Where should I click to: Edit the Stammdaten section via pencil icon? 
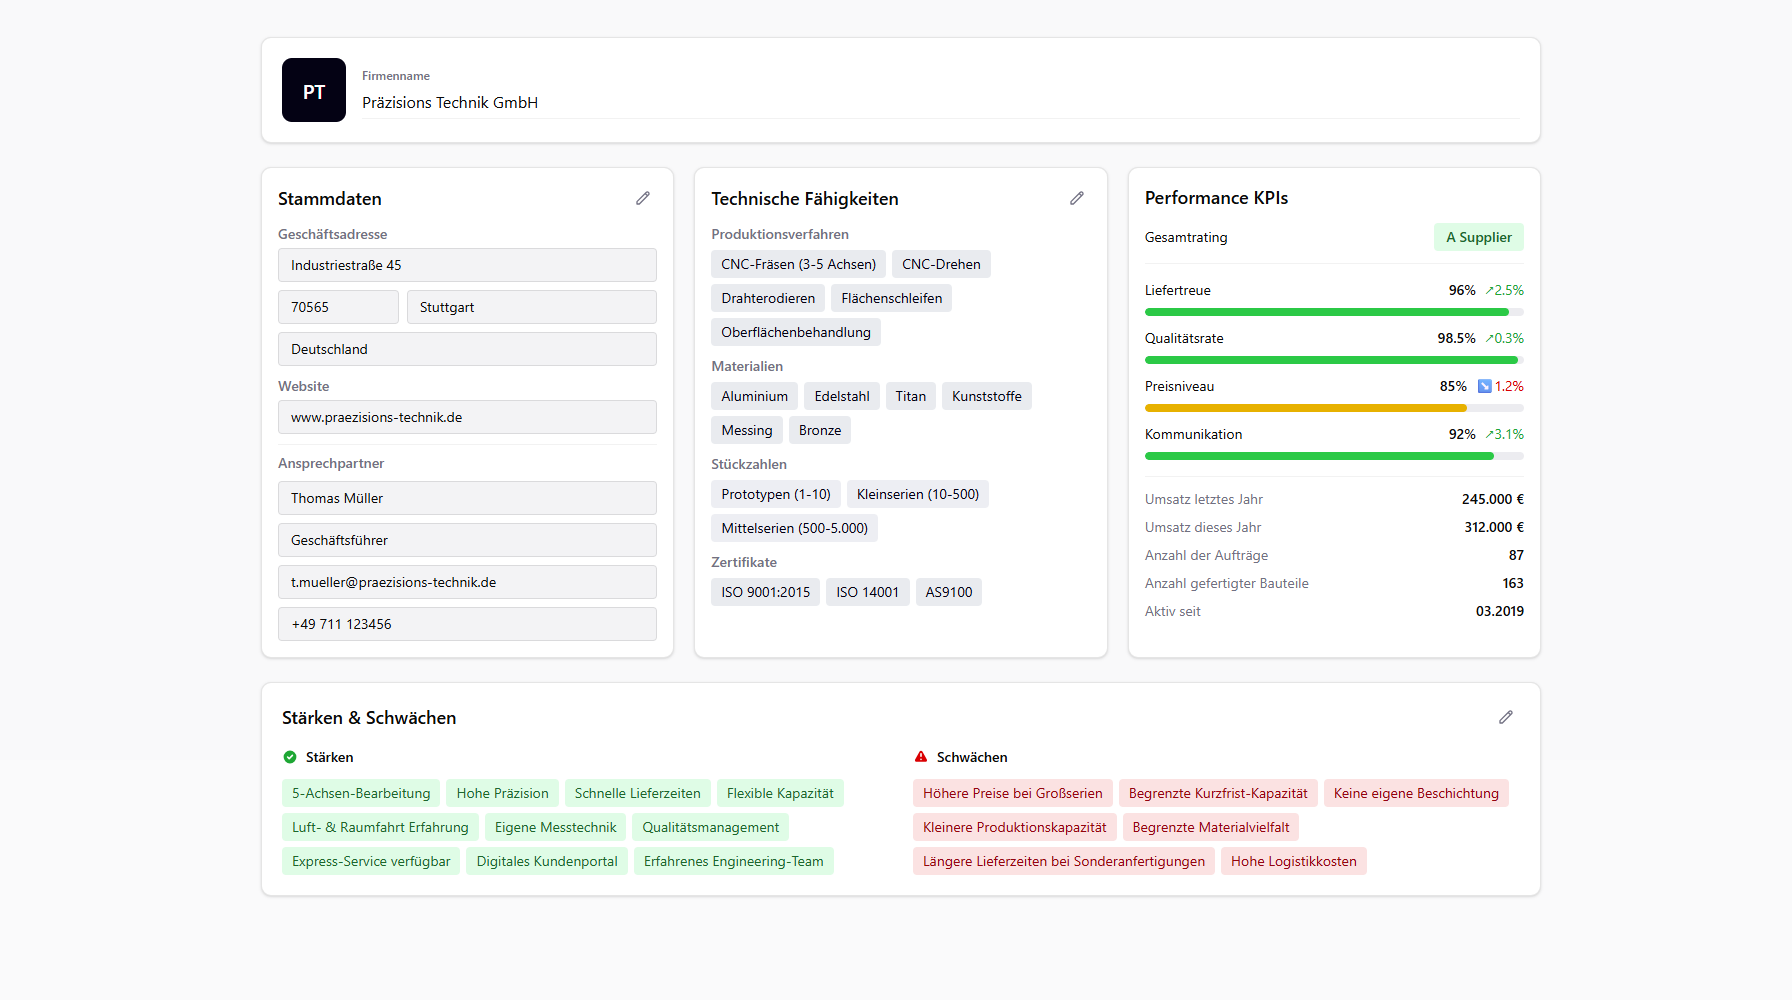coord(643,198)
